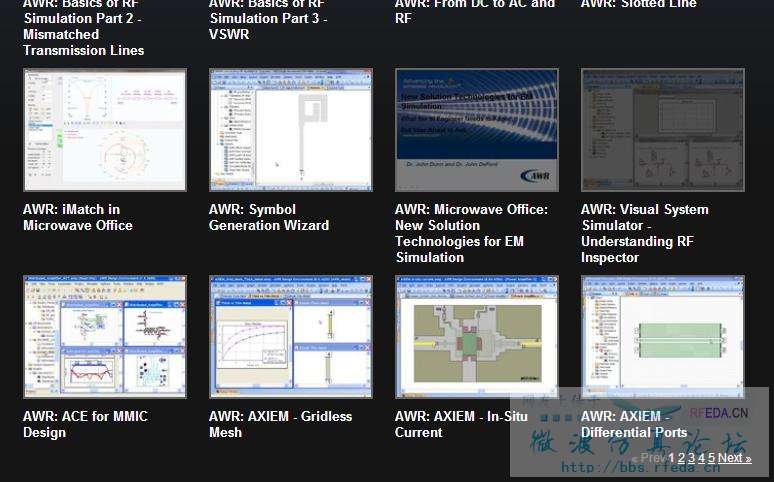Screen dimensions: 774x482
Task: Click the title 'AWR: Symbol Generation Wizard'
Action: tap(269, 217)
